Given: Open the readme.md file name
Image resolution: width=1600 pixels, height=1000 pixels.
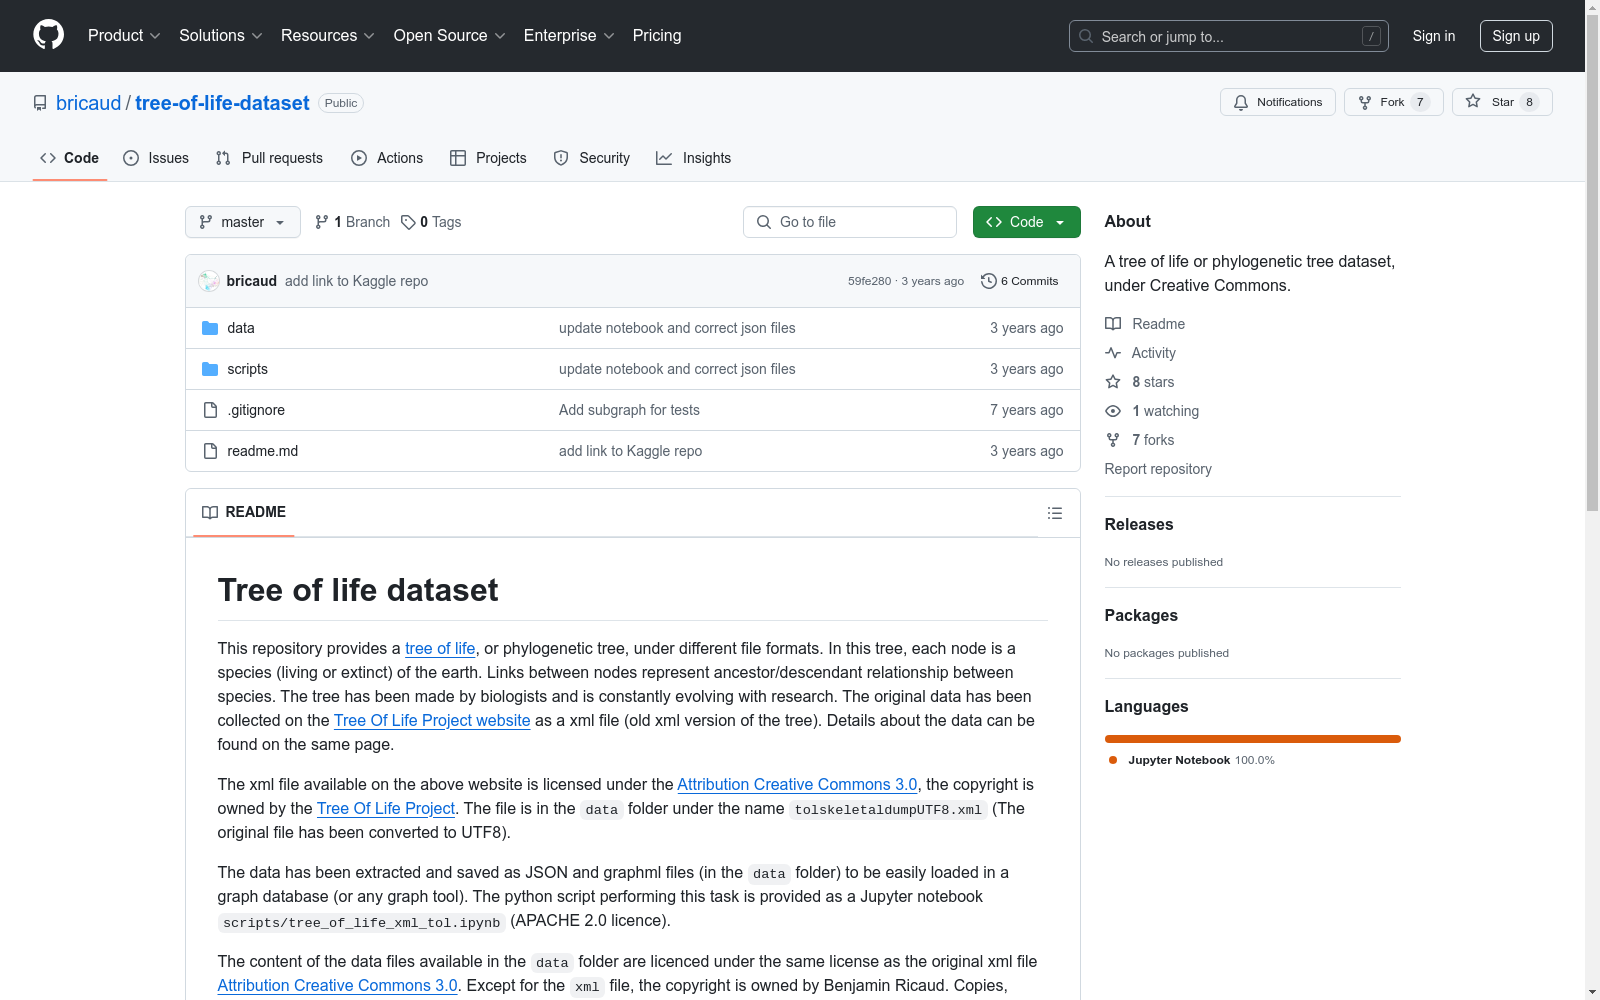Looking at the screenshot, I should pos(262,451).
